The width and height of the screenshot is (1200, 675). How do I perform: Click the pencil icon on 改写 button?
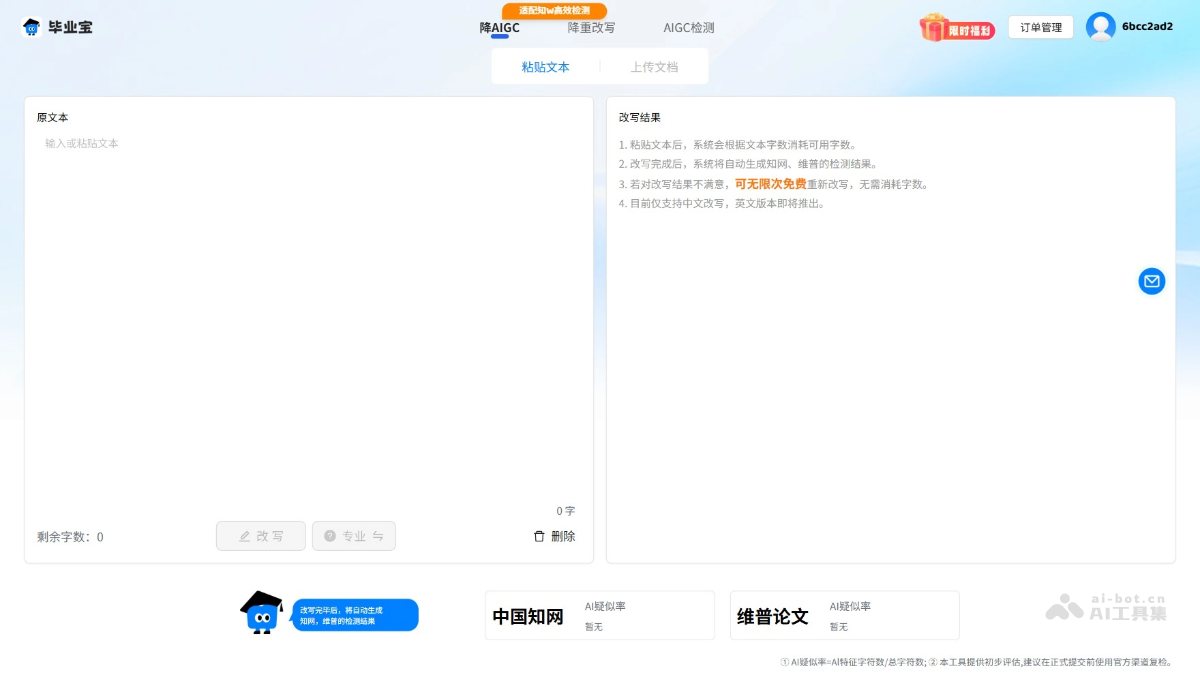[x=245, y=536]
